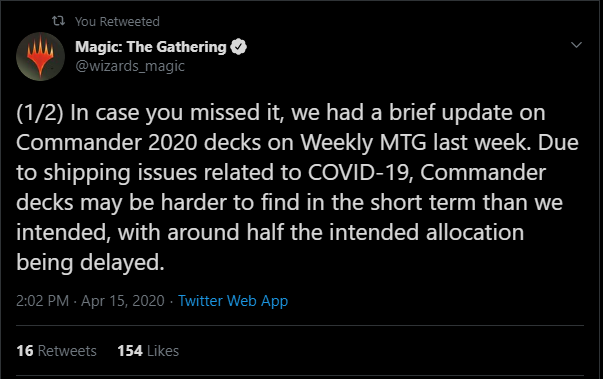Screen dimensions: 603x379
Task: Click the Commander 2020 phrase in tweet
Action: point(107,143)
